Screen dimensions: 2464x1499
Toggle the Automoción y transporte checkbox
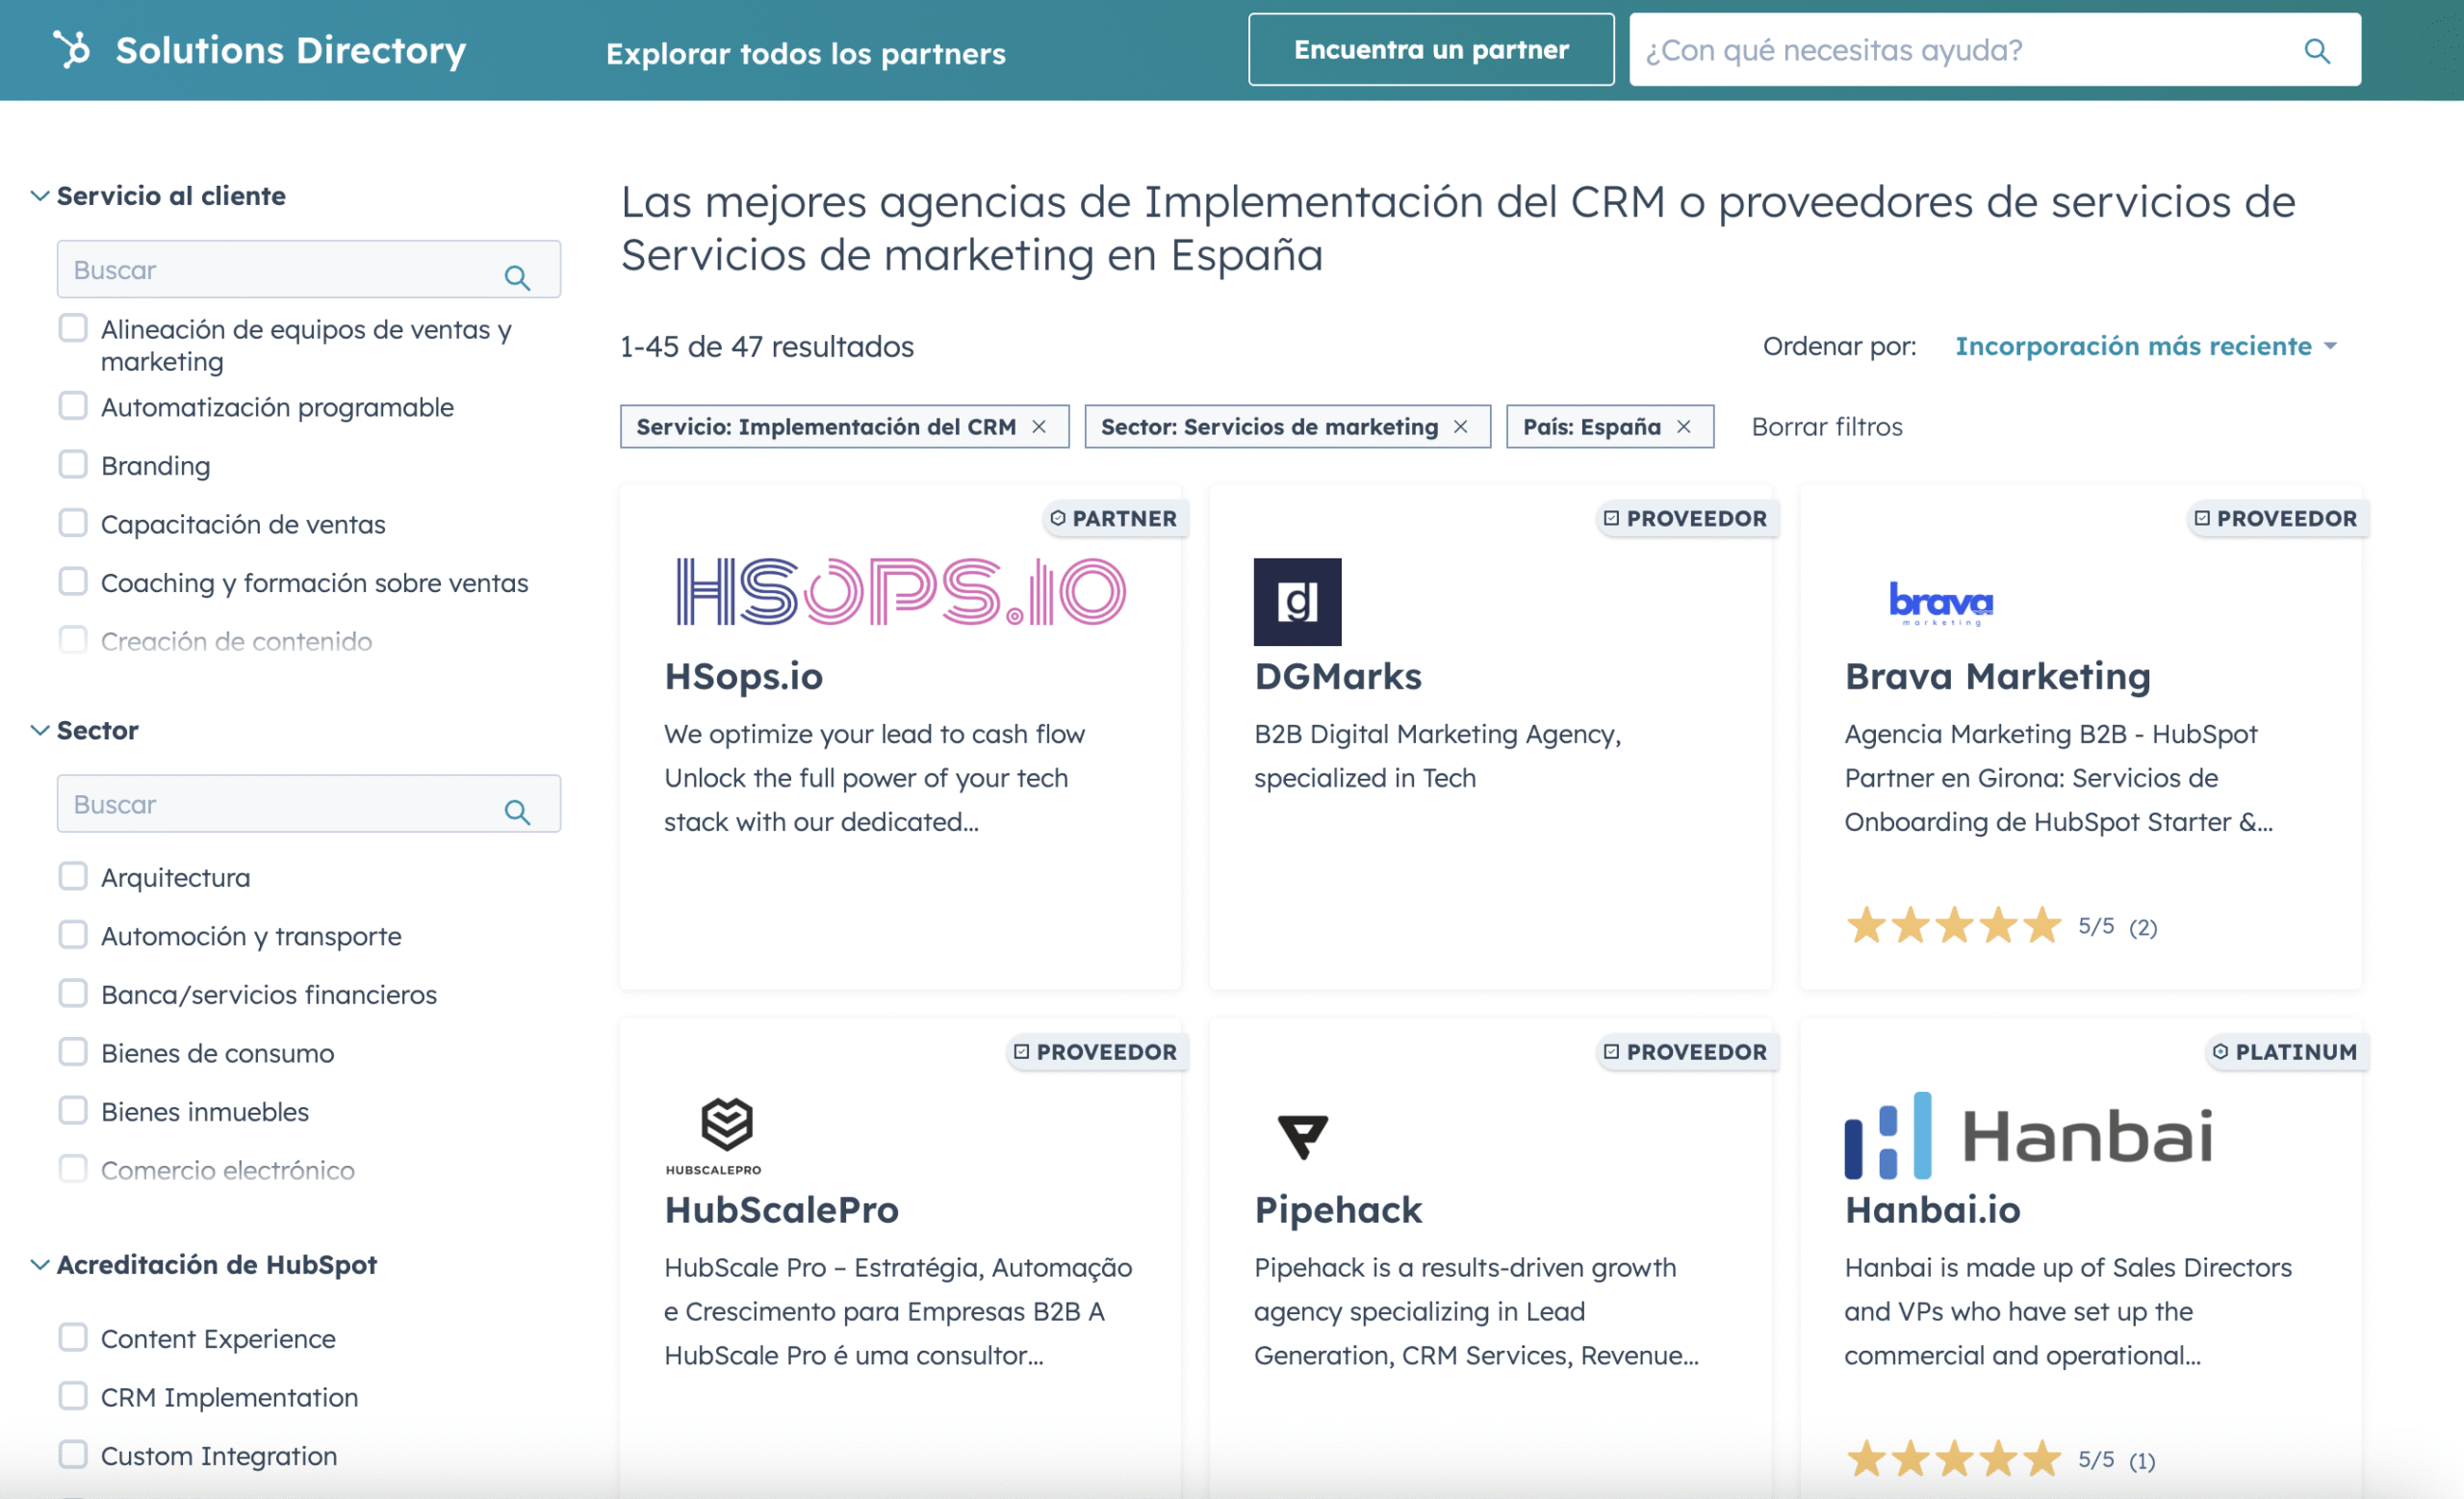pyautogui.click(x=73, y=934)
